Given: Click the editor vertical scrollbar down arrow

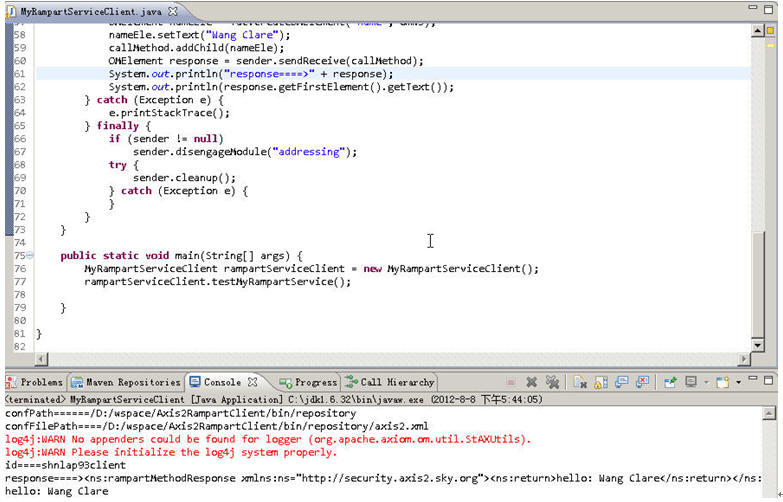Looking at the screenshot, I should click(758, 345).
